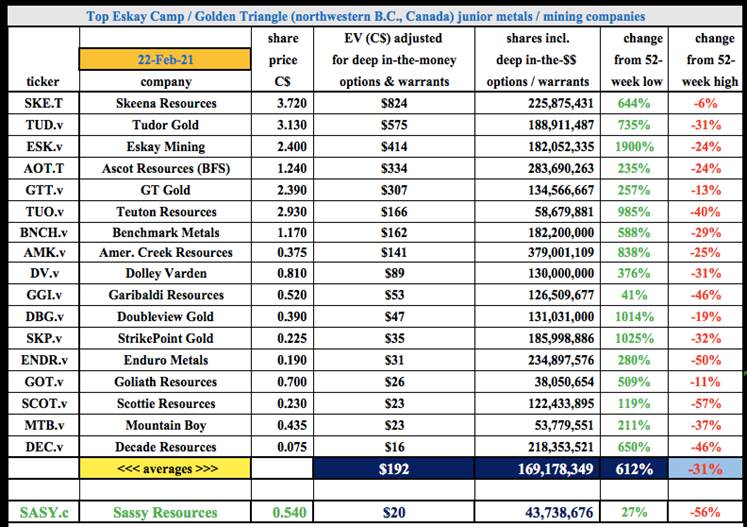Click the DV.v ticker cell

(x=43, y=274)
